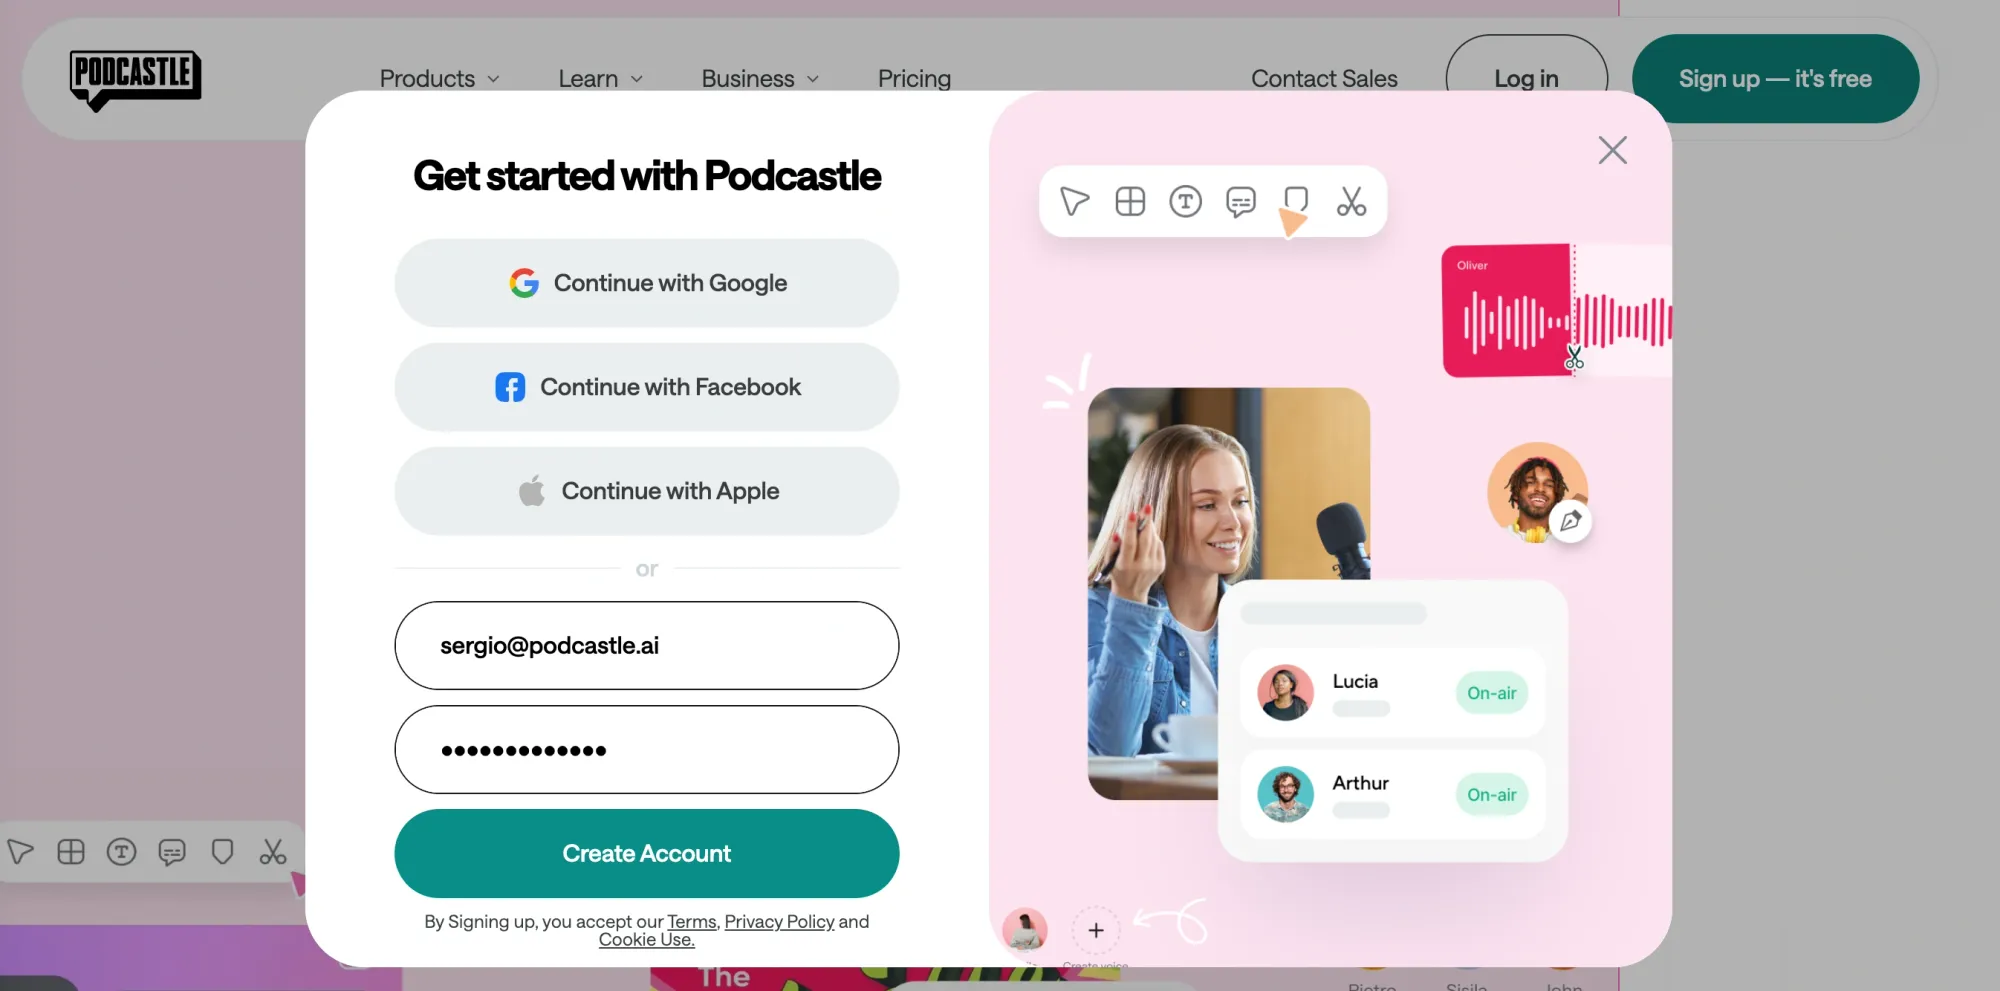Image resolution: width=2000 pixels, height=991 pixels.
Task: Toggle Lucia's On-air status
Action: [1491, 692]
